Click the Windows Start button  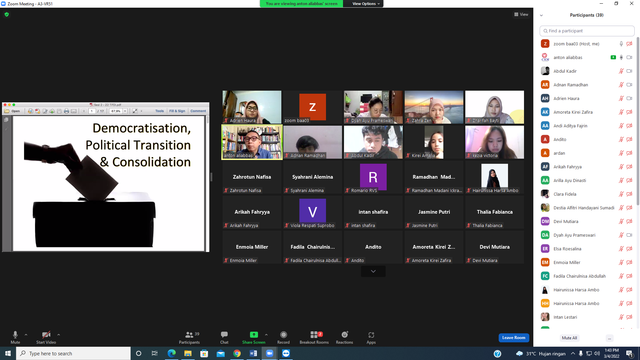click(x=8, y=353)
